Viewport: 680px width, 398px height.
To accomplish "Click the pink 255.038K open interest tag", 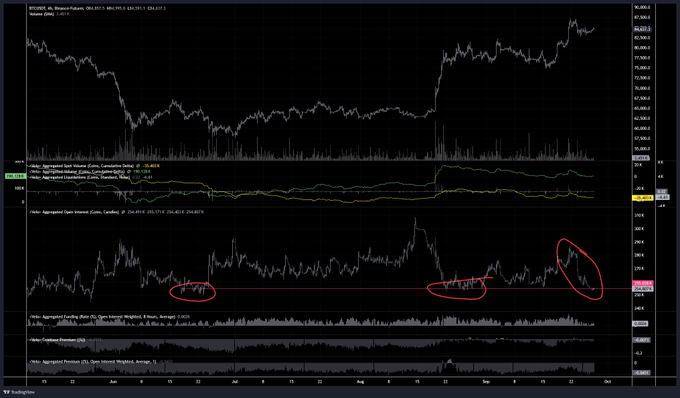I will [643, 283].
